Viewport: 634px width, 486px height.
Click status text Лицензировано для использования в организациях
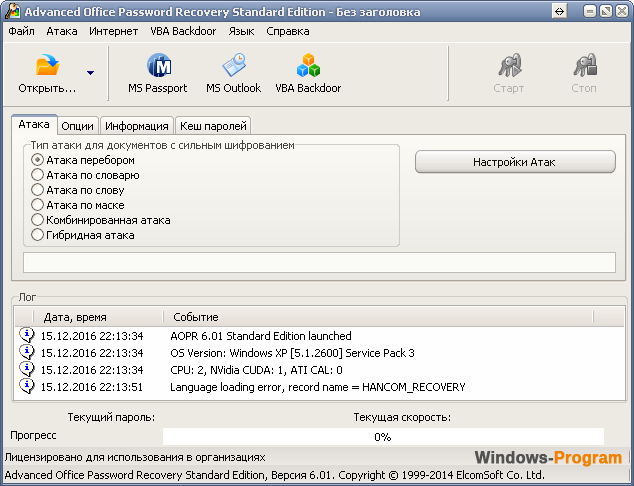pos(135,457)
